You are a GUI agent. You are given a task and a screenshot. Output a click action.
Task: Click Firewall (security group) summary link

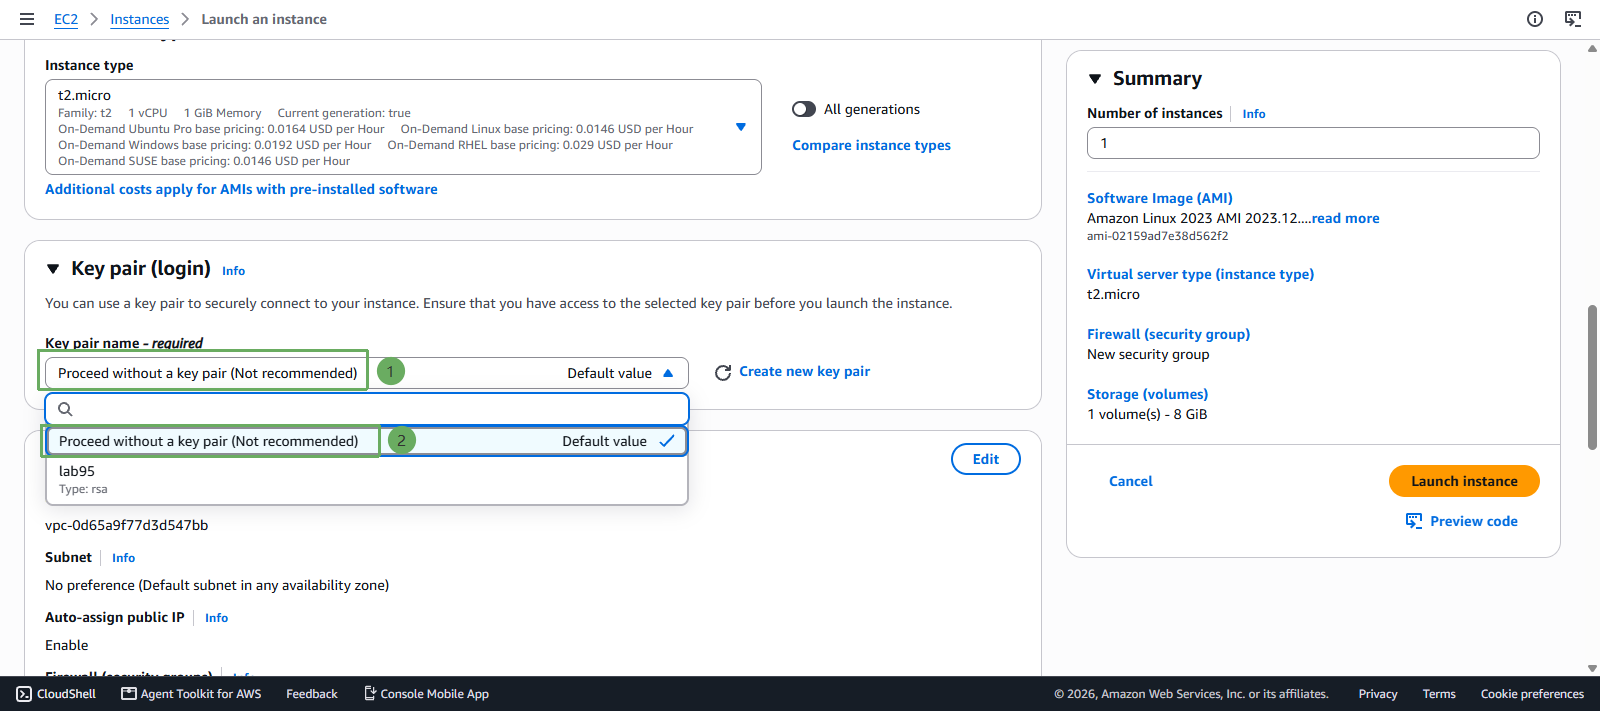pyautogui.click(x=1169, y=334)
